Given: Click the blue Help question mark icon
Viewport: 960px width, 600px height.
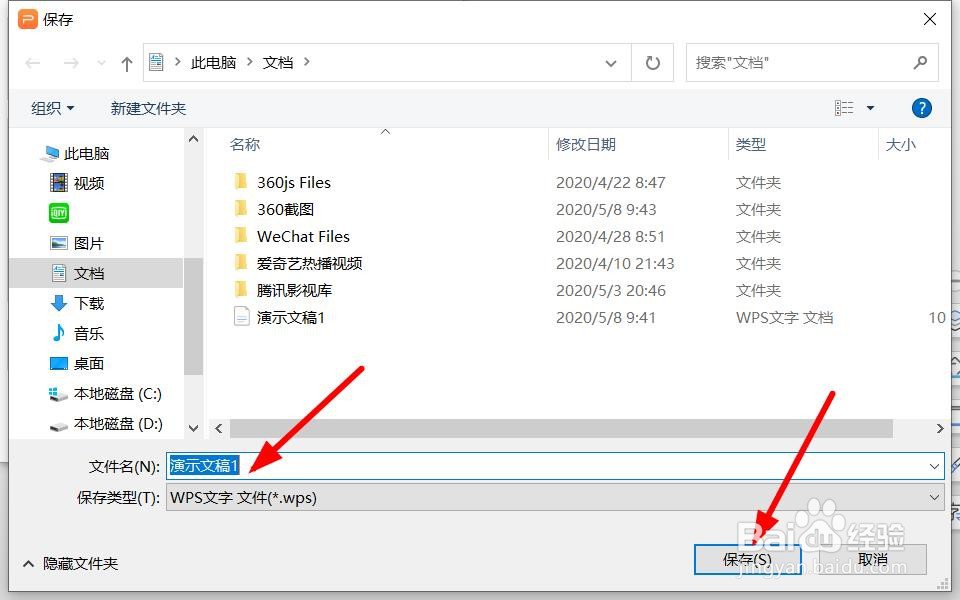Looking at the screenshot, I should coord(921,107).
